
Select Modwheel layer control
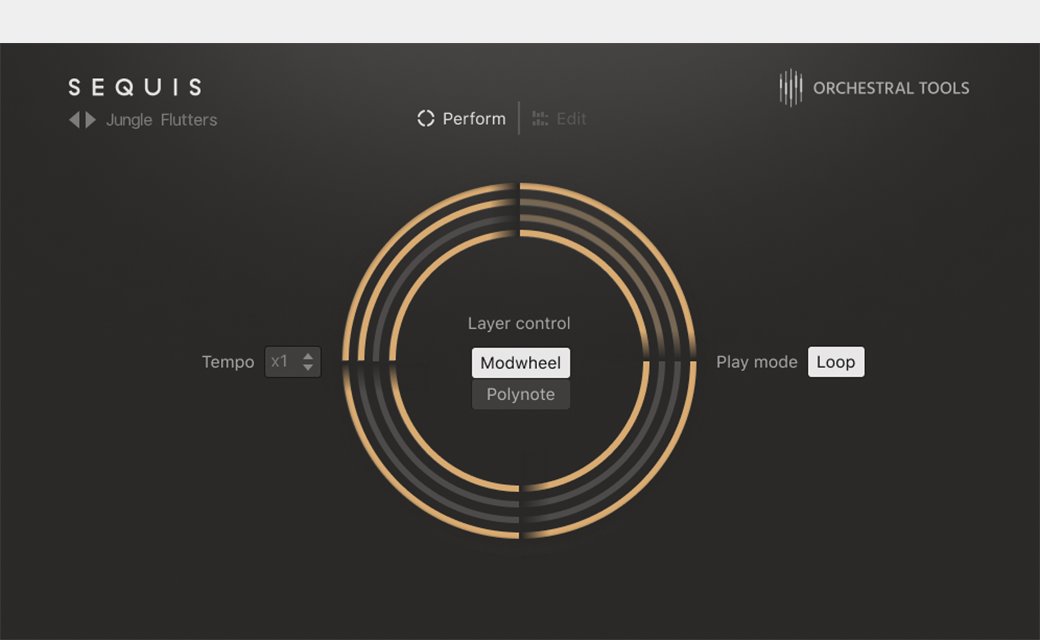point(521,363)
